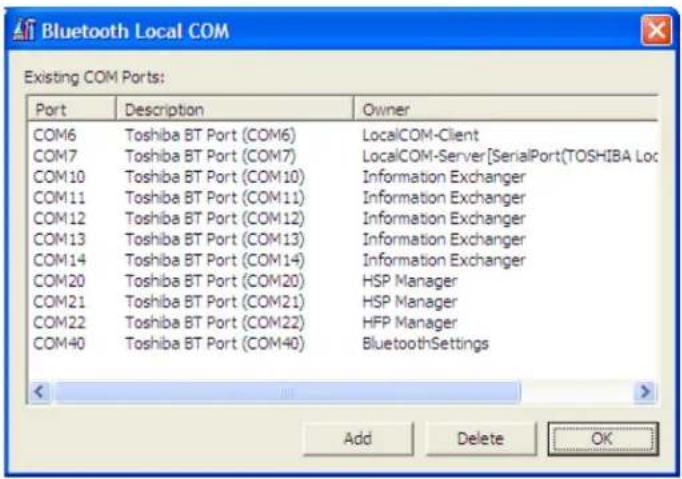Click description Toshiba BT Port (COM10)

pyautogui.click(x=215, y=177)
